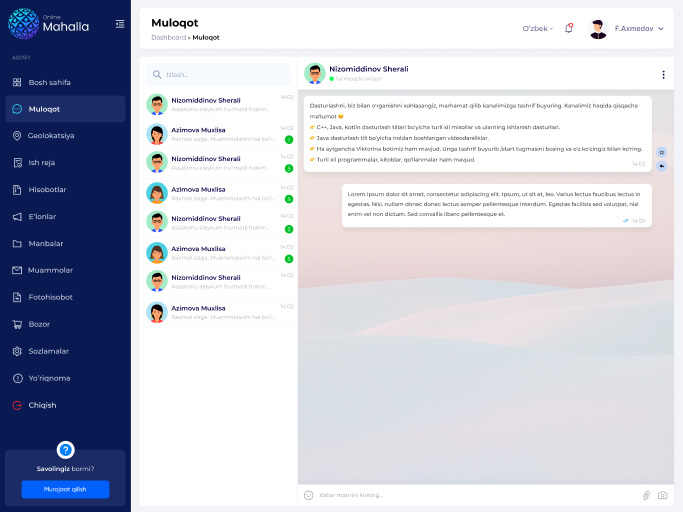Click the search magnifier icon
This screenshot has height=512, width=683.
point(157,75)
